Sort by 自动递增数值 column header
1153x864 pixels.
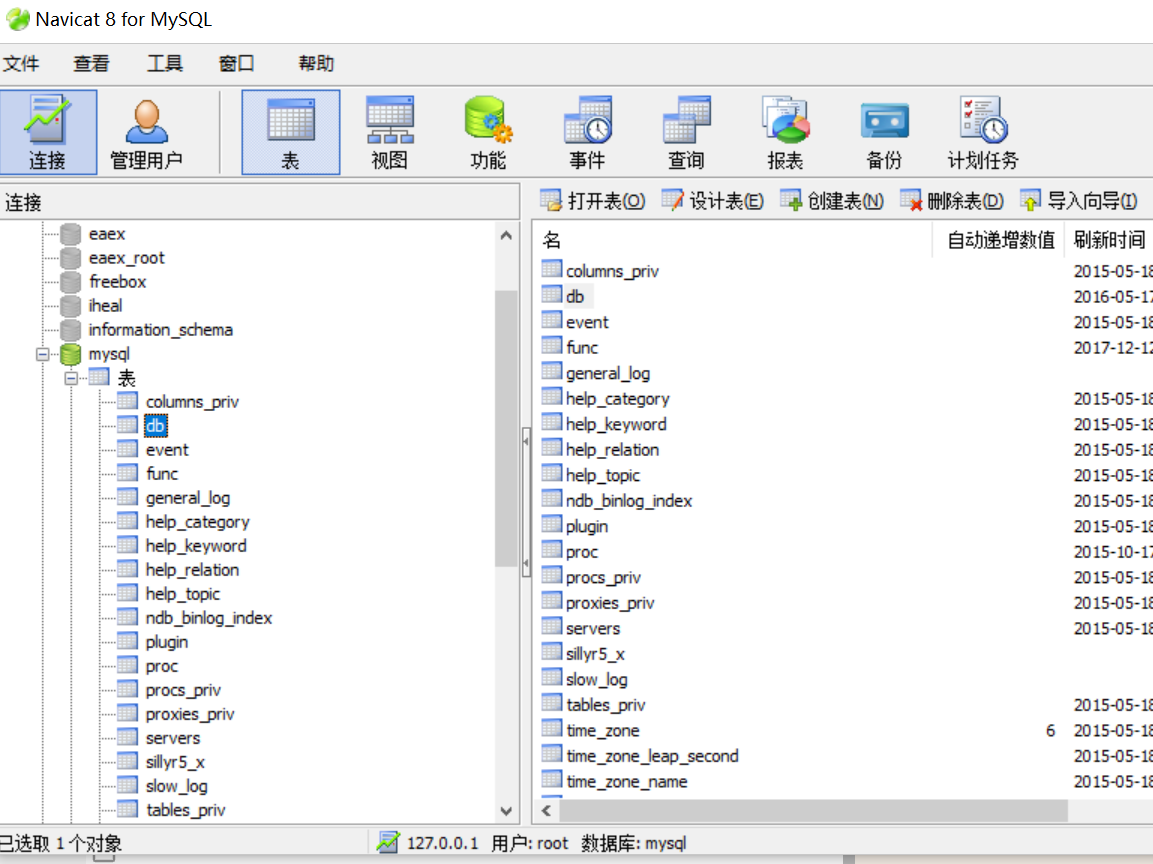pos(999,240)
